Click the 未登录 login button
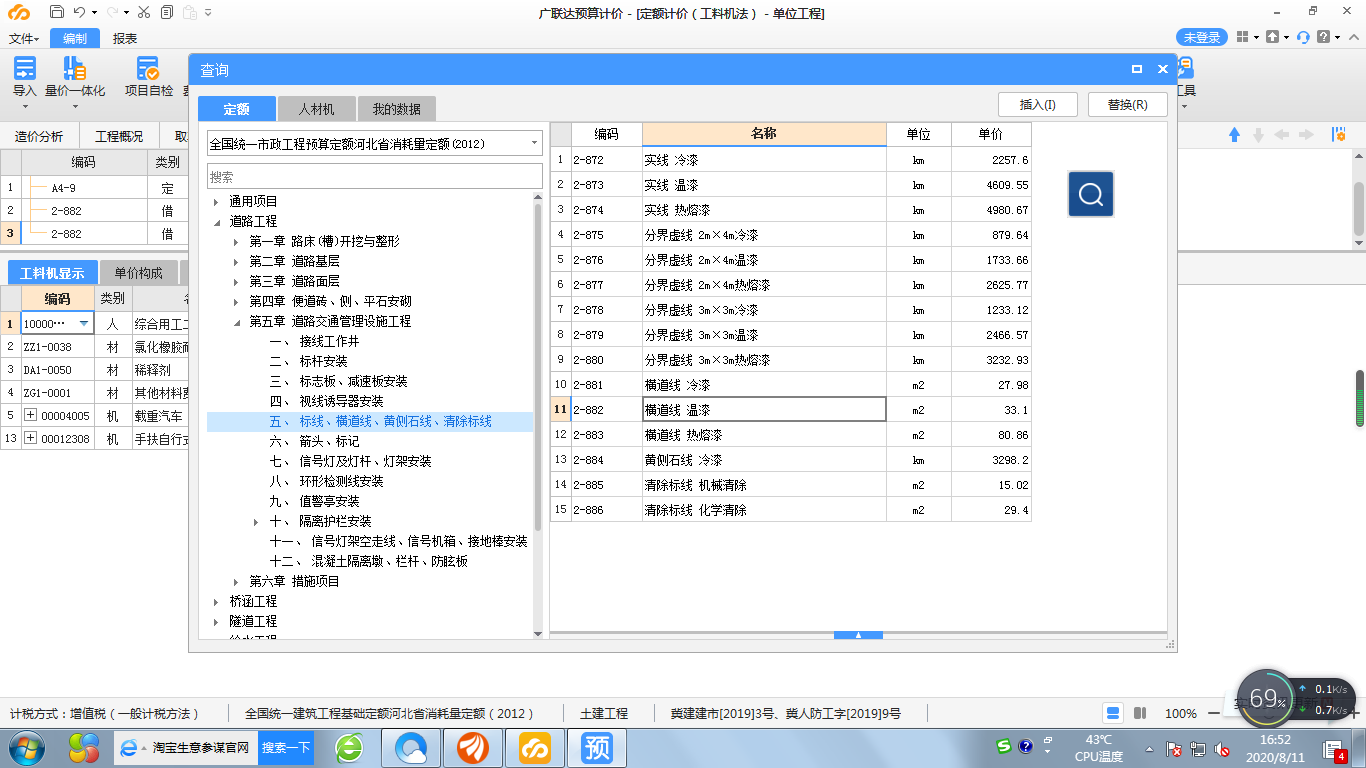 tap(1202, 37)
